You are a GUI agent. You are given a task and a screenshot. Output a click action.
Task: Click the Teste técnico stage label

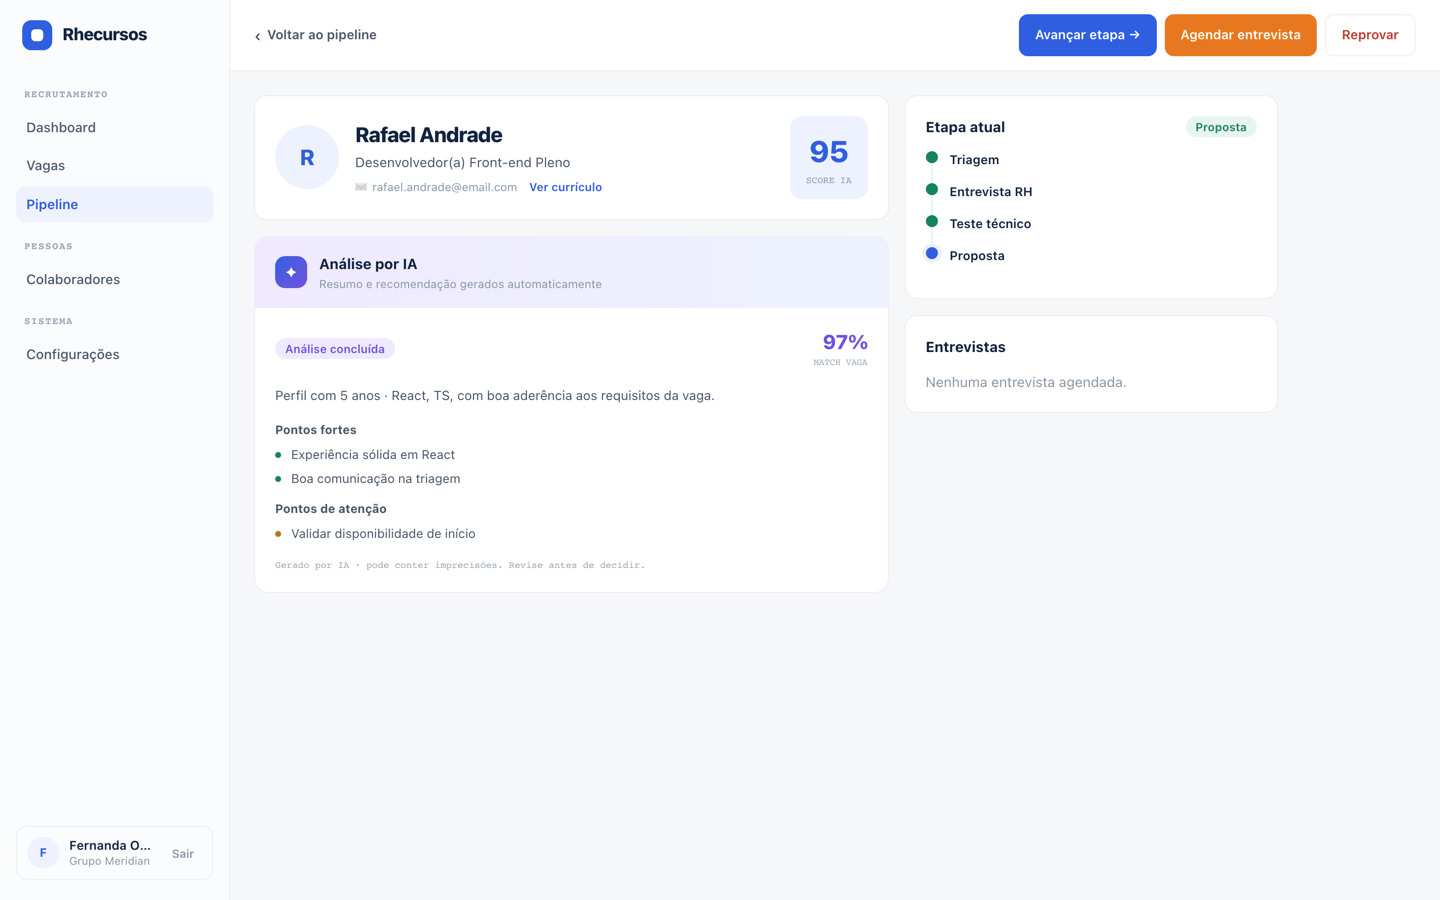[x=990, y=224]
